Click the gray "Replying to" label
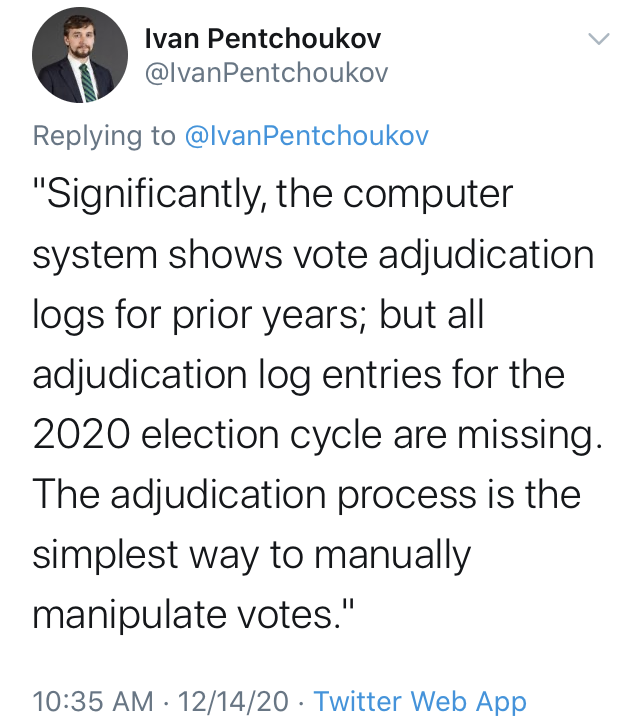This screenshot has height=725, width=640. (104, 136)
